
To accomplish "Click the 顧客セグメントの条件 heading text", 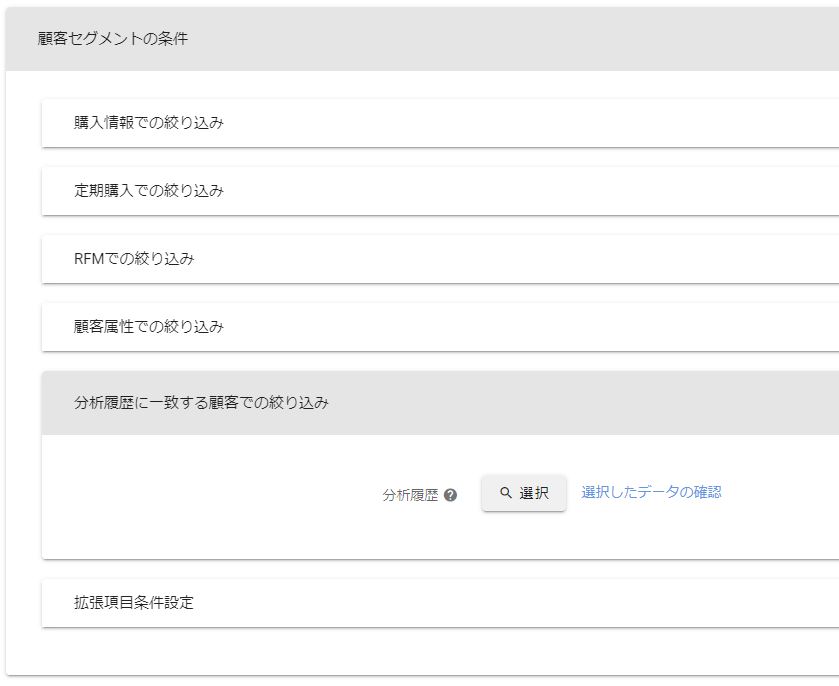I will coord(112,39).
